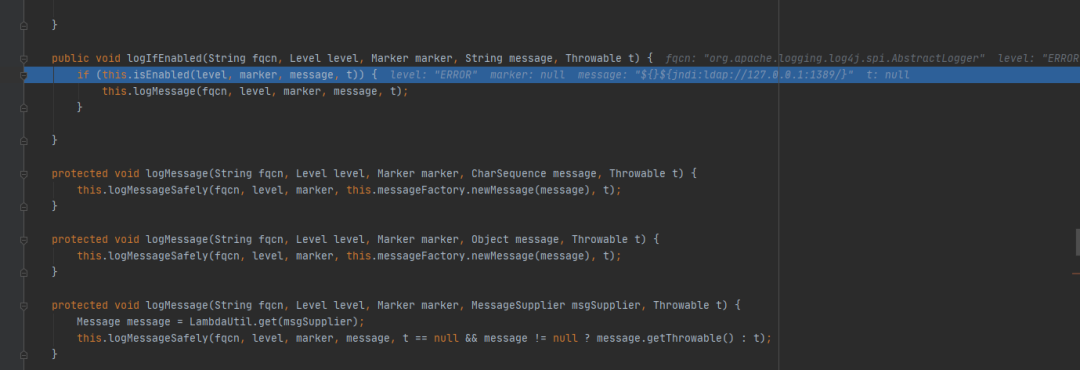The height and width of the screenshot is (370, 1080).
Task: Click the fold end marker closing the logIfEnabled method
Action: 23,141
